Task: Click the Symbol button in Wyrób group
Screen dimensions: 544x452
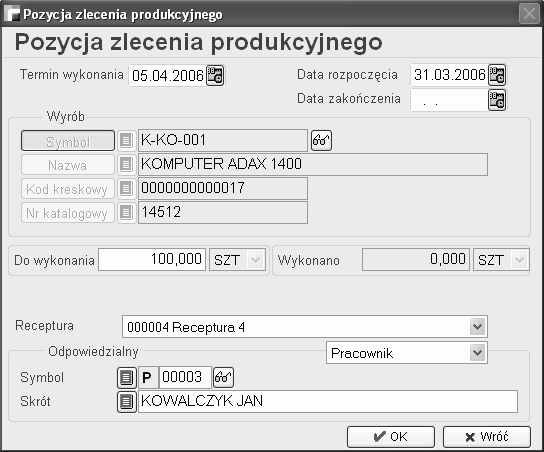Action: (x=68, y=141)
